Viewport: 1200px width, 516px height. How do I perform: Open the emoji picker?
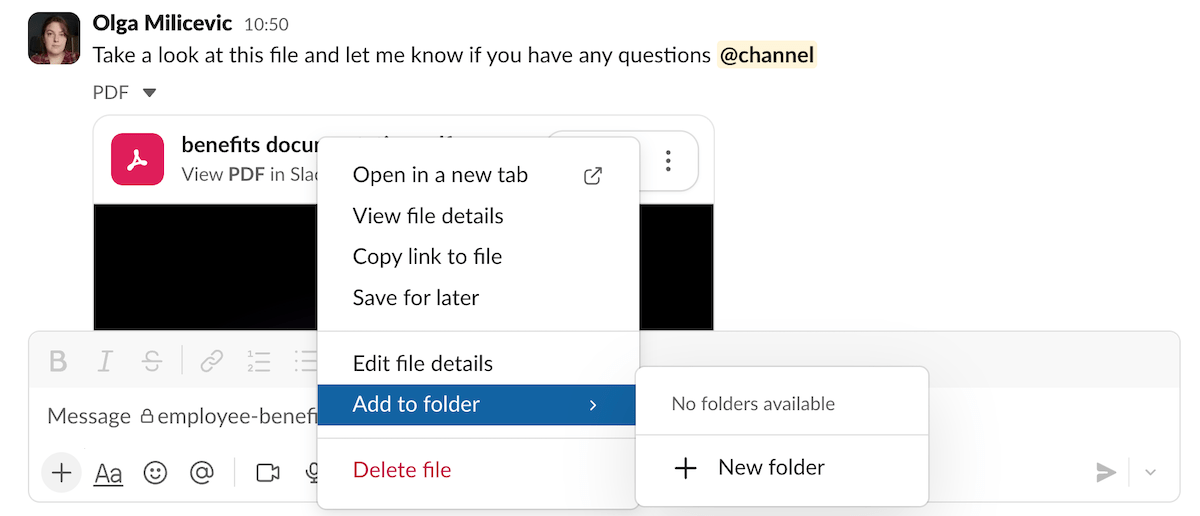click(x=155, y=473)
